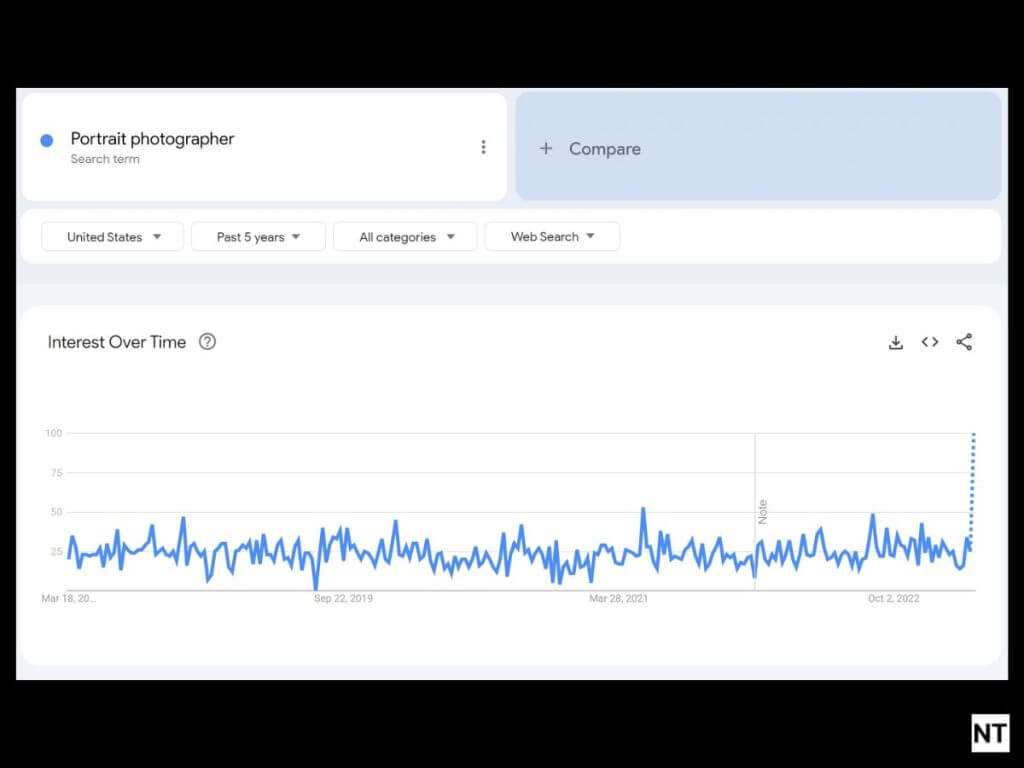This screenshot has height=768, width=1024.
Task: Open the Past 5 years time range dropdown
Action: pos(258,237)
